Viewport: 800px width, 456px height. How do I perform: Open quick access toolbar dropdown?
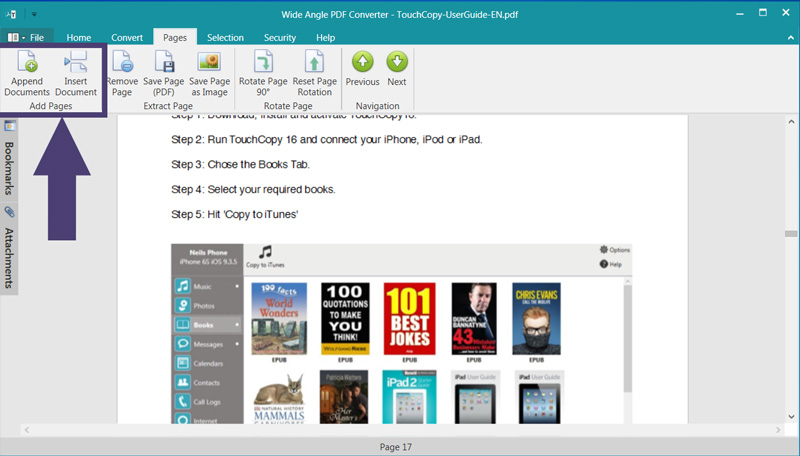(34, 14)
